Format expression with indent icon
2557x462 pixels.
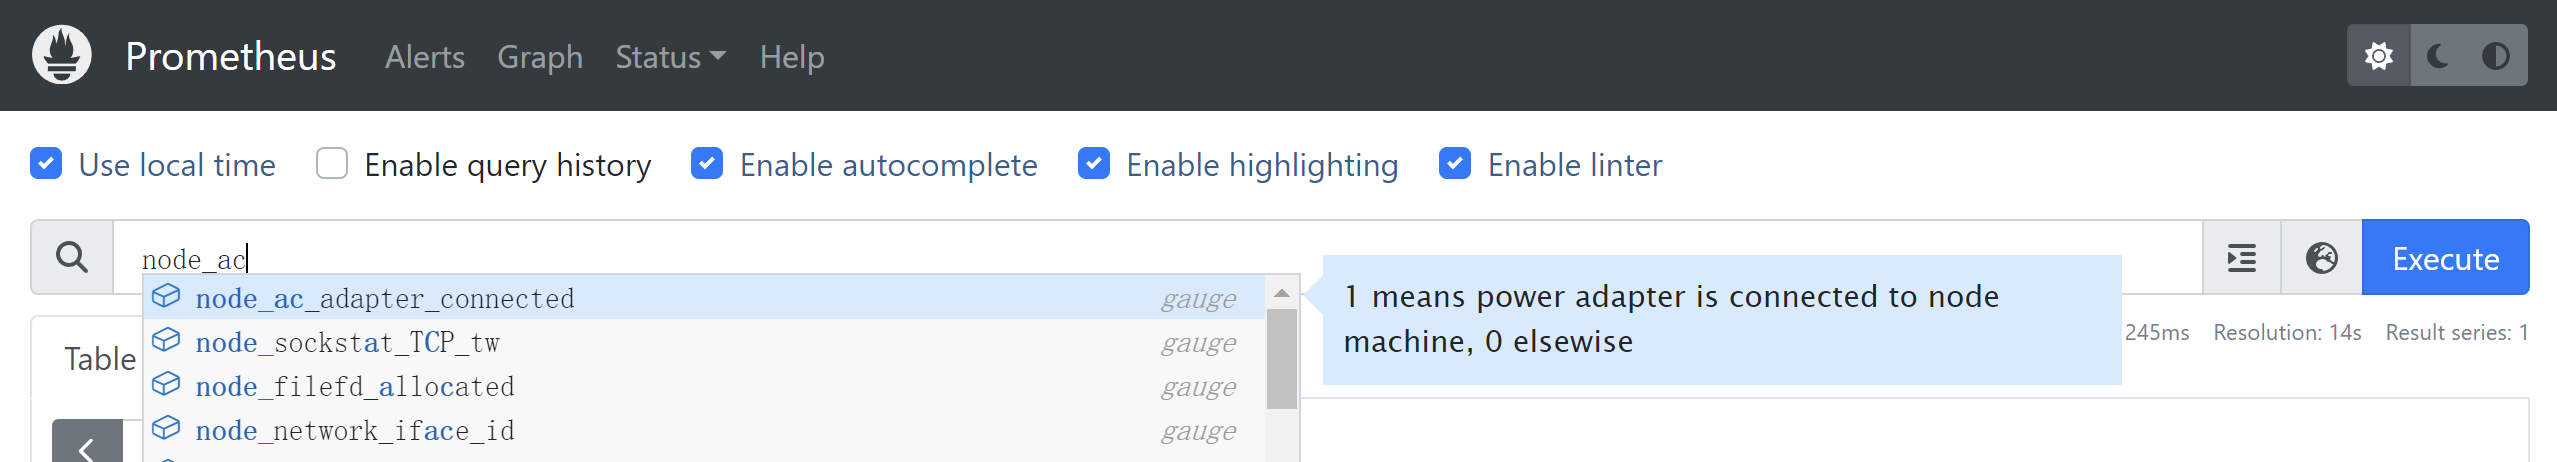(2242, 258)
